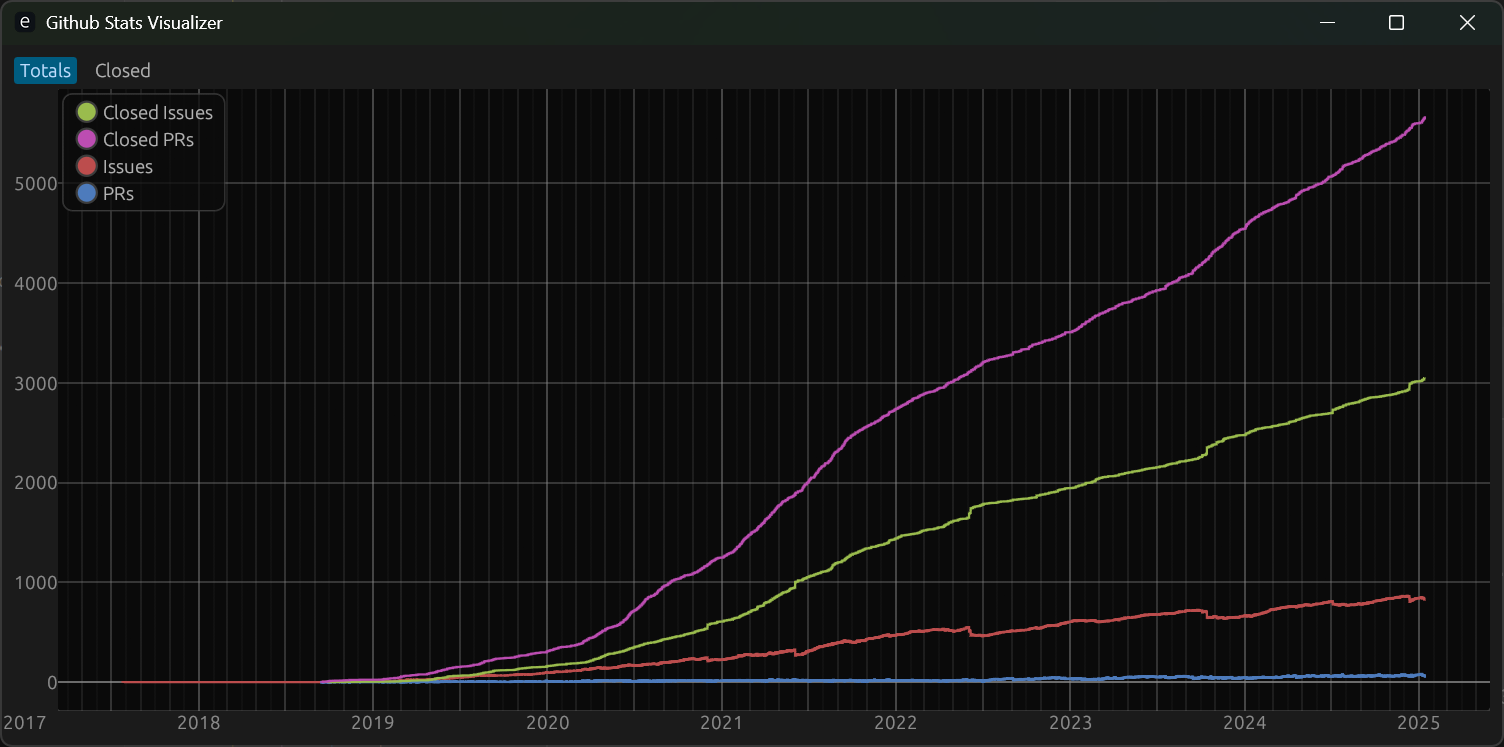Click the 4000 y-axis label
Image resolution: width=1504 pixels, height=747 pixels.
tap(34, 284)
